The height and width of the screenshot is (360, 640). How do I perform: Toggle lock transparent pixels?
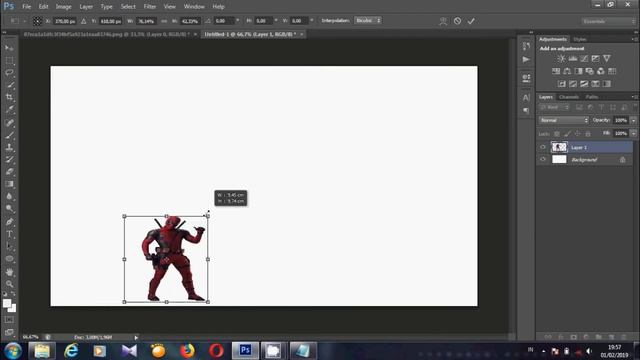(557, 133)
